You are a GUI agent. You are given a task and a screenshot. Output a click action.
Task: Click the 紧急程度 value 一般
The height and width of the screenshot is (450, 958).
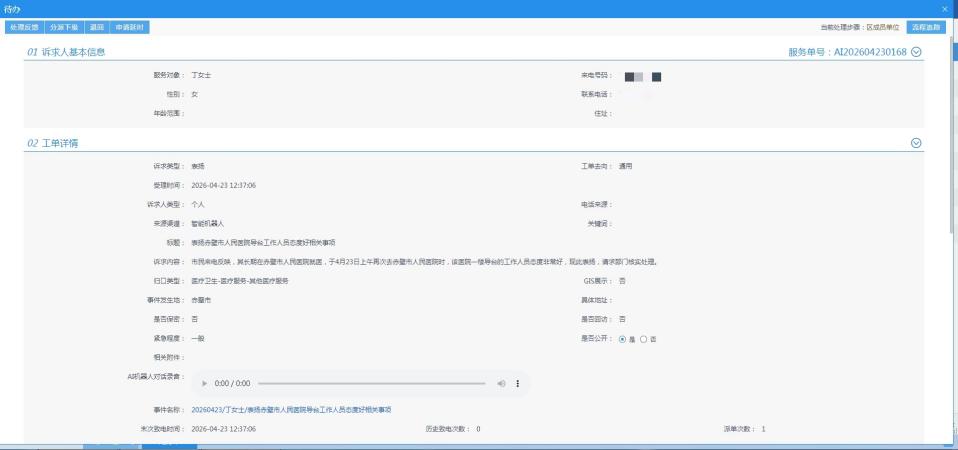(x=197, y=338)
